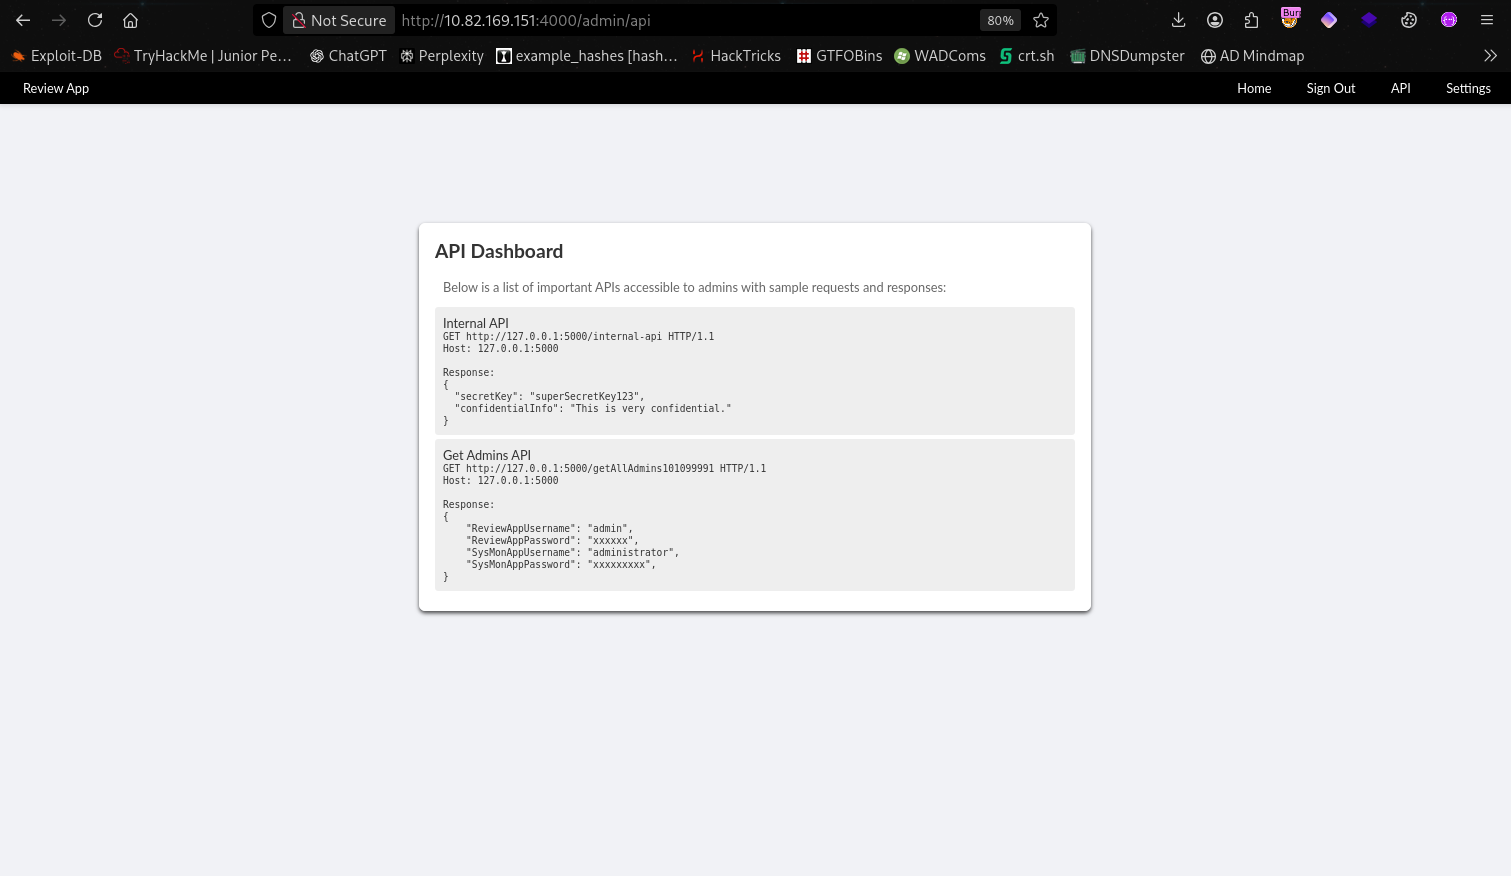Select the API navigation item
The image size is (1511, 876).
click(1400, 88)
